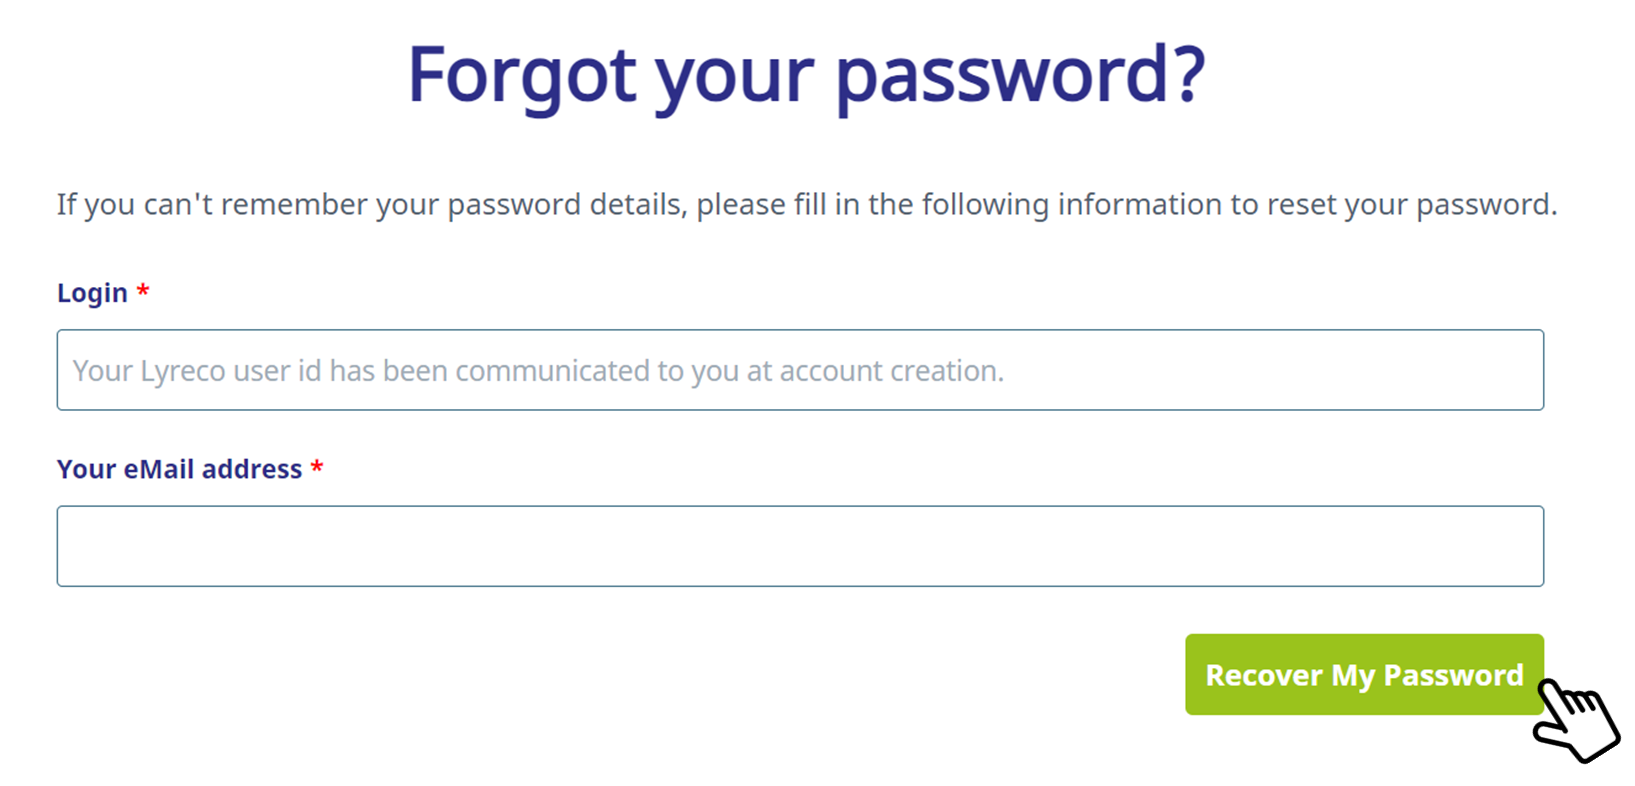Click the word "Password" on the green button
Image resolution: width=1635 pixels, height=786 pixels.
tap(1453, 675)
